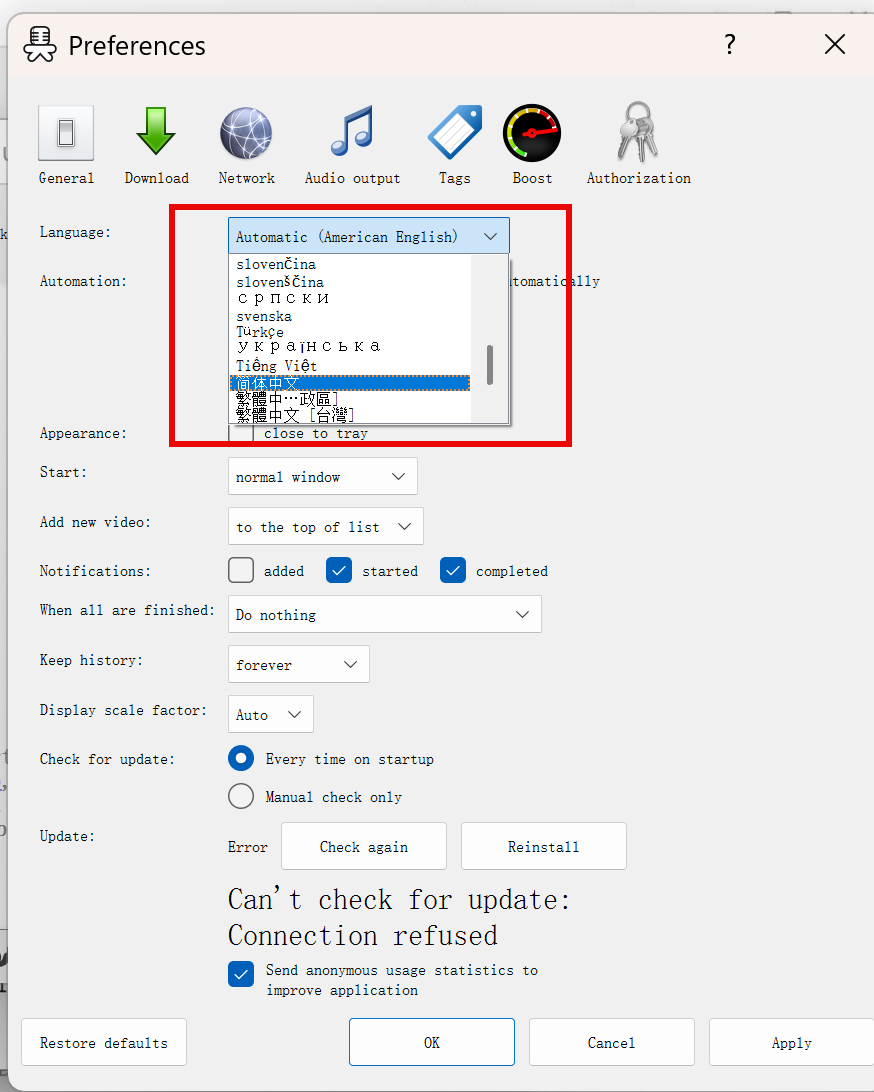This screenshot has height=1092, width=874.
Task: Click the 'Check again' button
Action: [364, 846]
